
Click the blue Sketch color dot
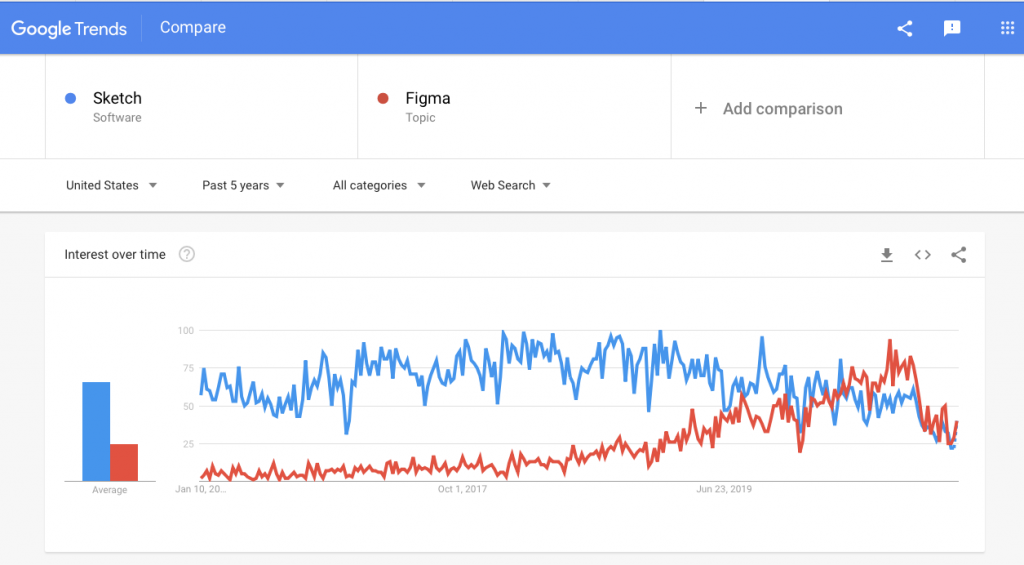(x=71, y=98)
